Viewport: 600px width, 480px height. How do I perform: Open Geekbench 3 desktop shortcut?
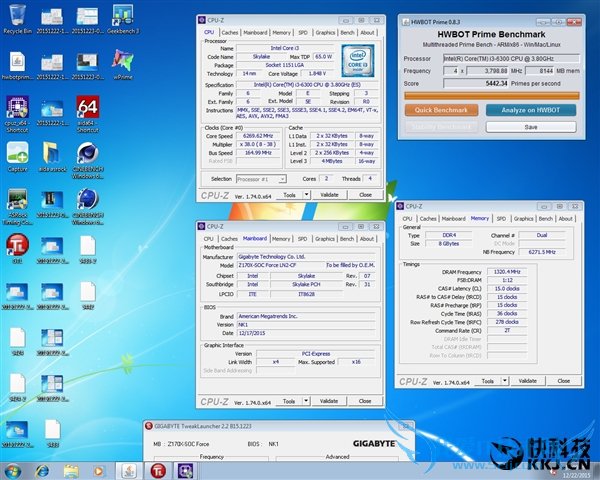123,19
